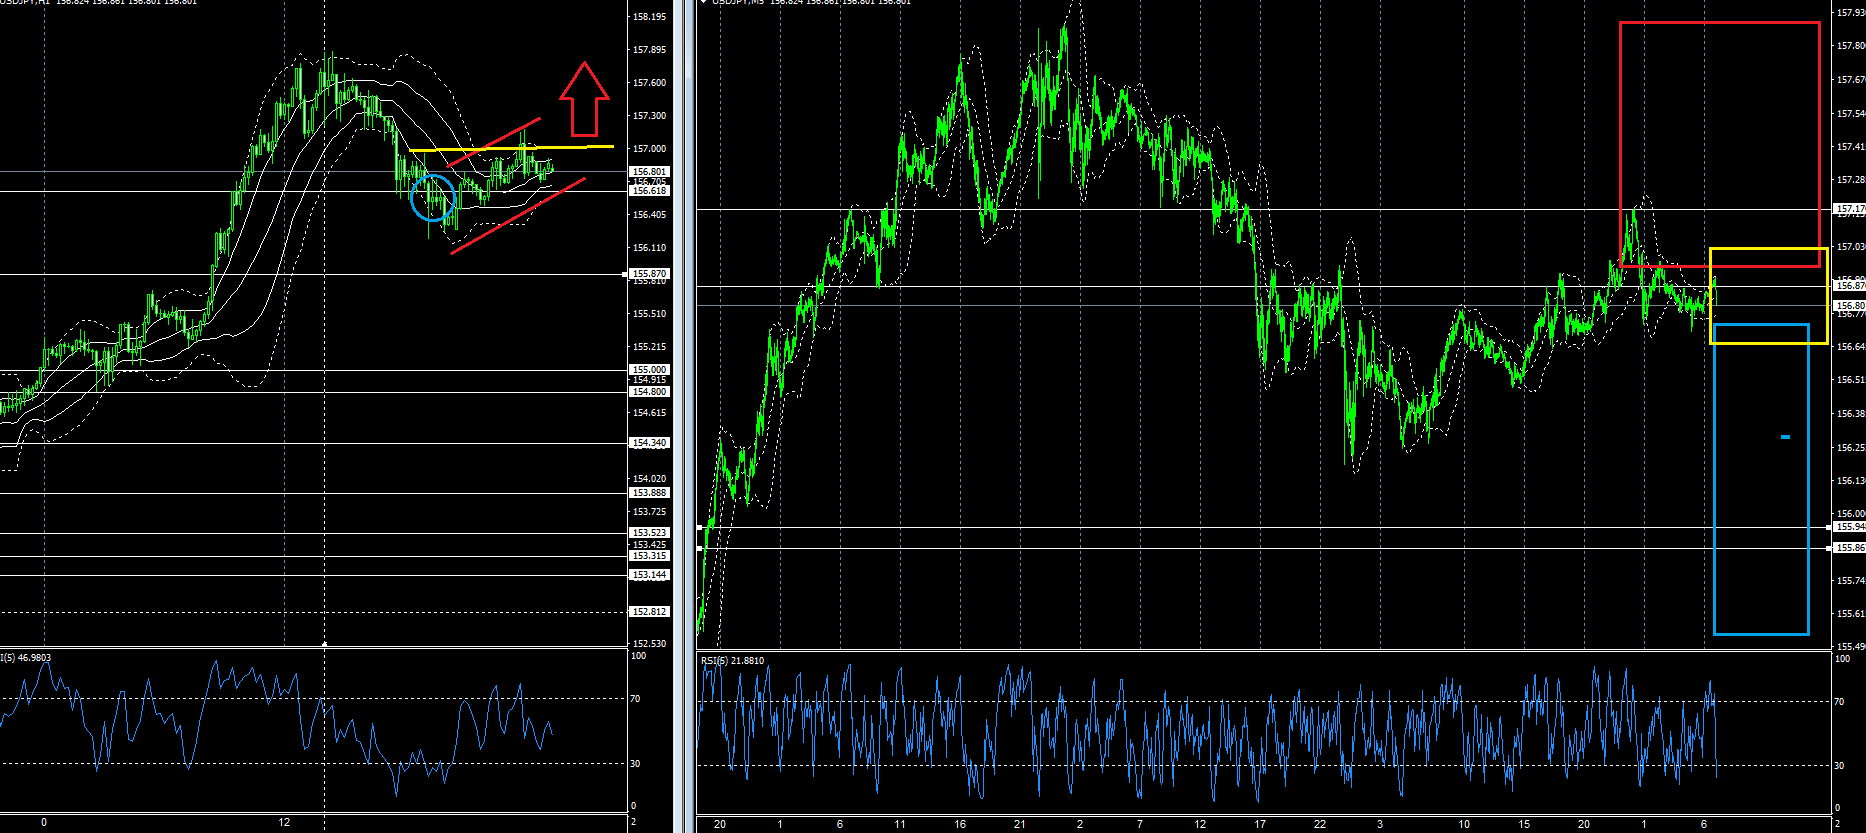Image resolution: width=1866 pixels, height=833 pixels.
Task: Click the current price label 156.801
Action: (649, 172)
